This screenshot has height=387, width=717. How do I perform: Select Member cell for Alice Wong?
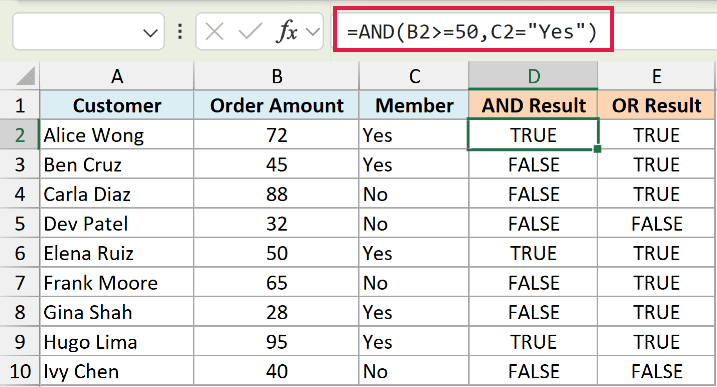tap(414, 135)
